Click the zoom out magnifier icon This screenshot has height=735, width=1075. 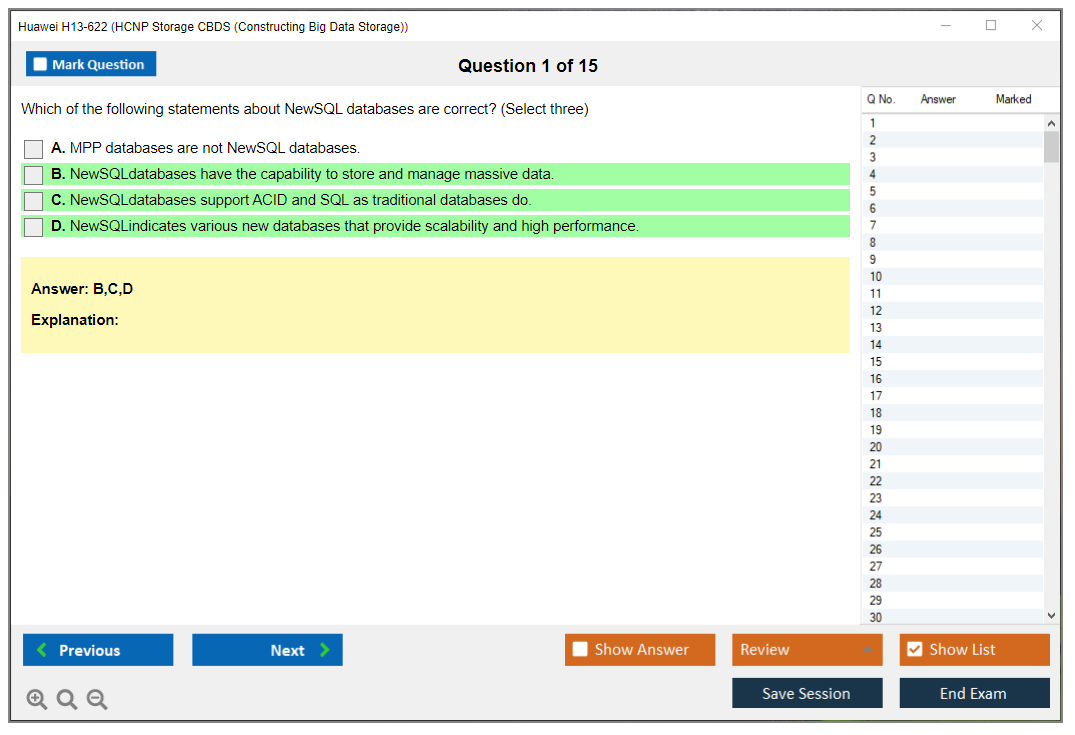(x=97, y=700)
